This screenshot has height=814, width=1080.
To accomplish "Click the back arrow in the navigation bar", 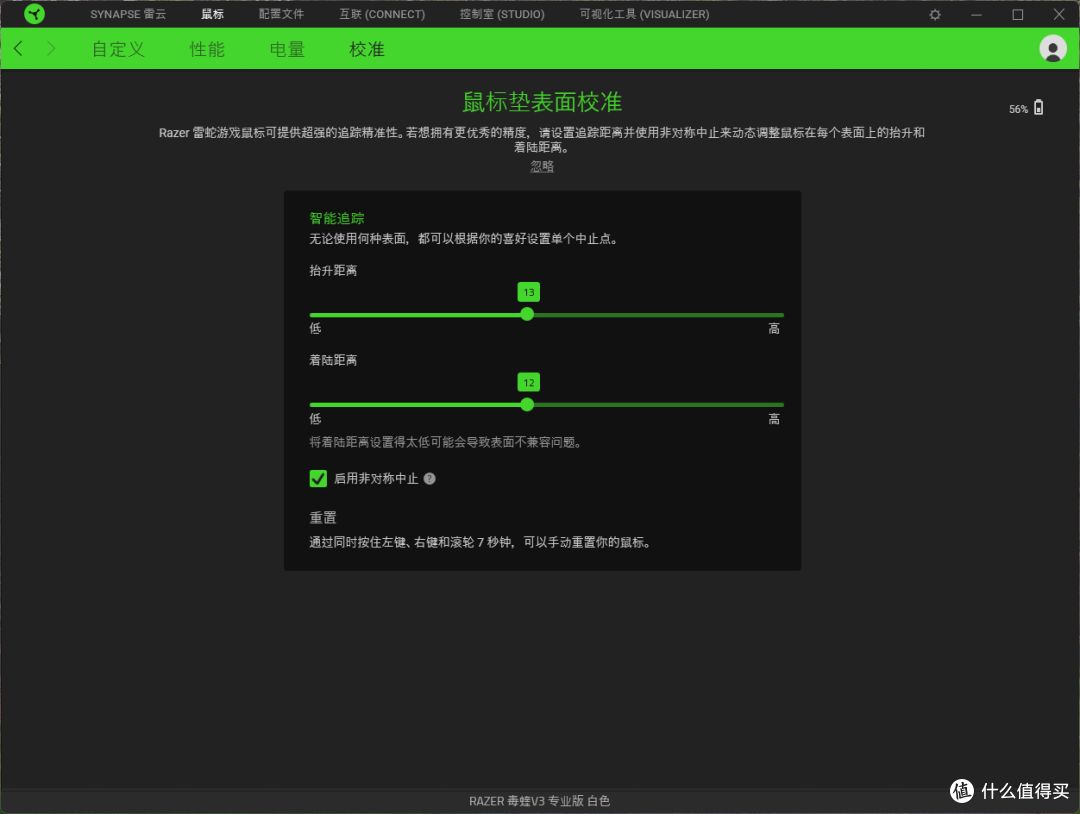I will (x=17, y=47).
